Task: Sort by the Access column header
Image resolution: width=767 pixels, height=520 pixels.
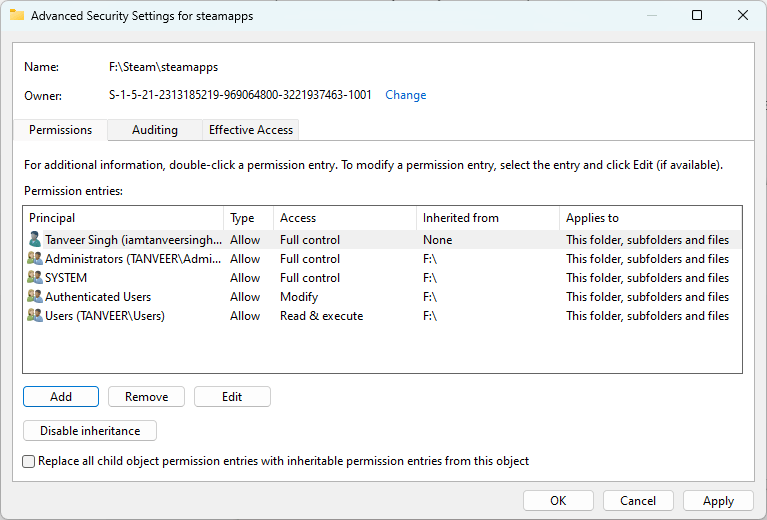Action: pos(345,218)
